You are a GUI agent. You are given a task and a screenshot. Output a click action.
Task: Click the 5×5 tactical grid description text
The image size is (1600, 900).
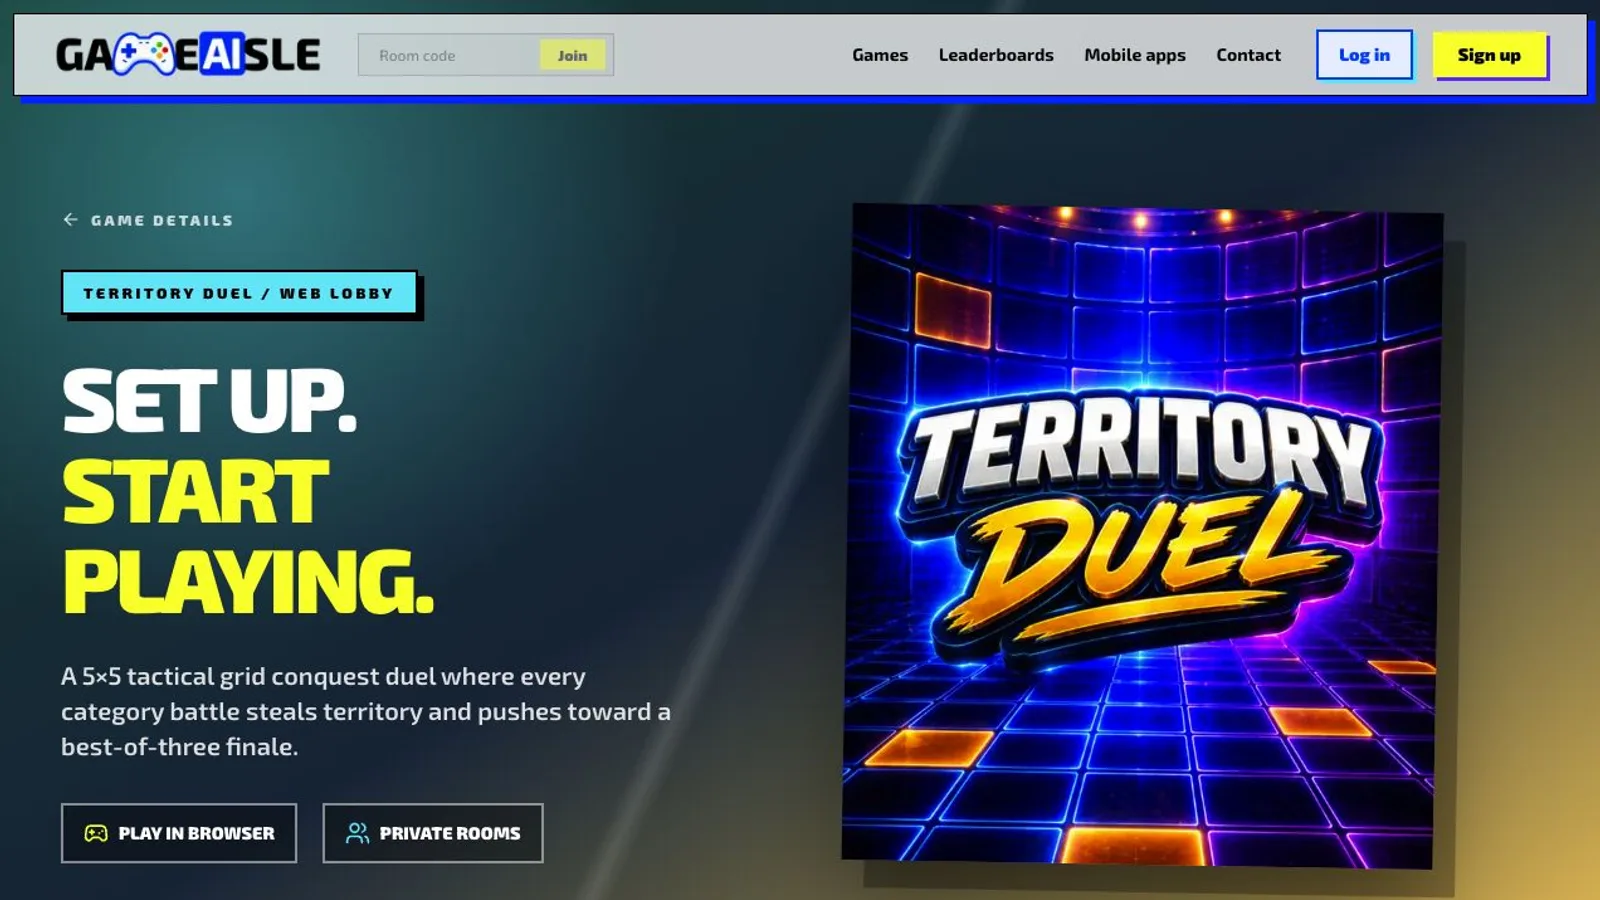tap(366, 711)
